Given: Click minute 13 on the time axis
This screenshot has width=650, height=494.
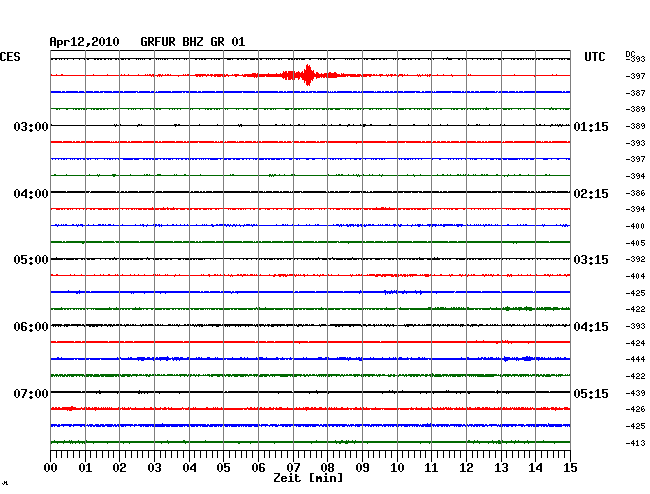Looking at the screenshot, I should [501, 467].
